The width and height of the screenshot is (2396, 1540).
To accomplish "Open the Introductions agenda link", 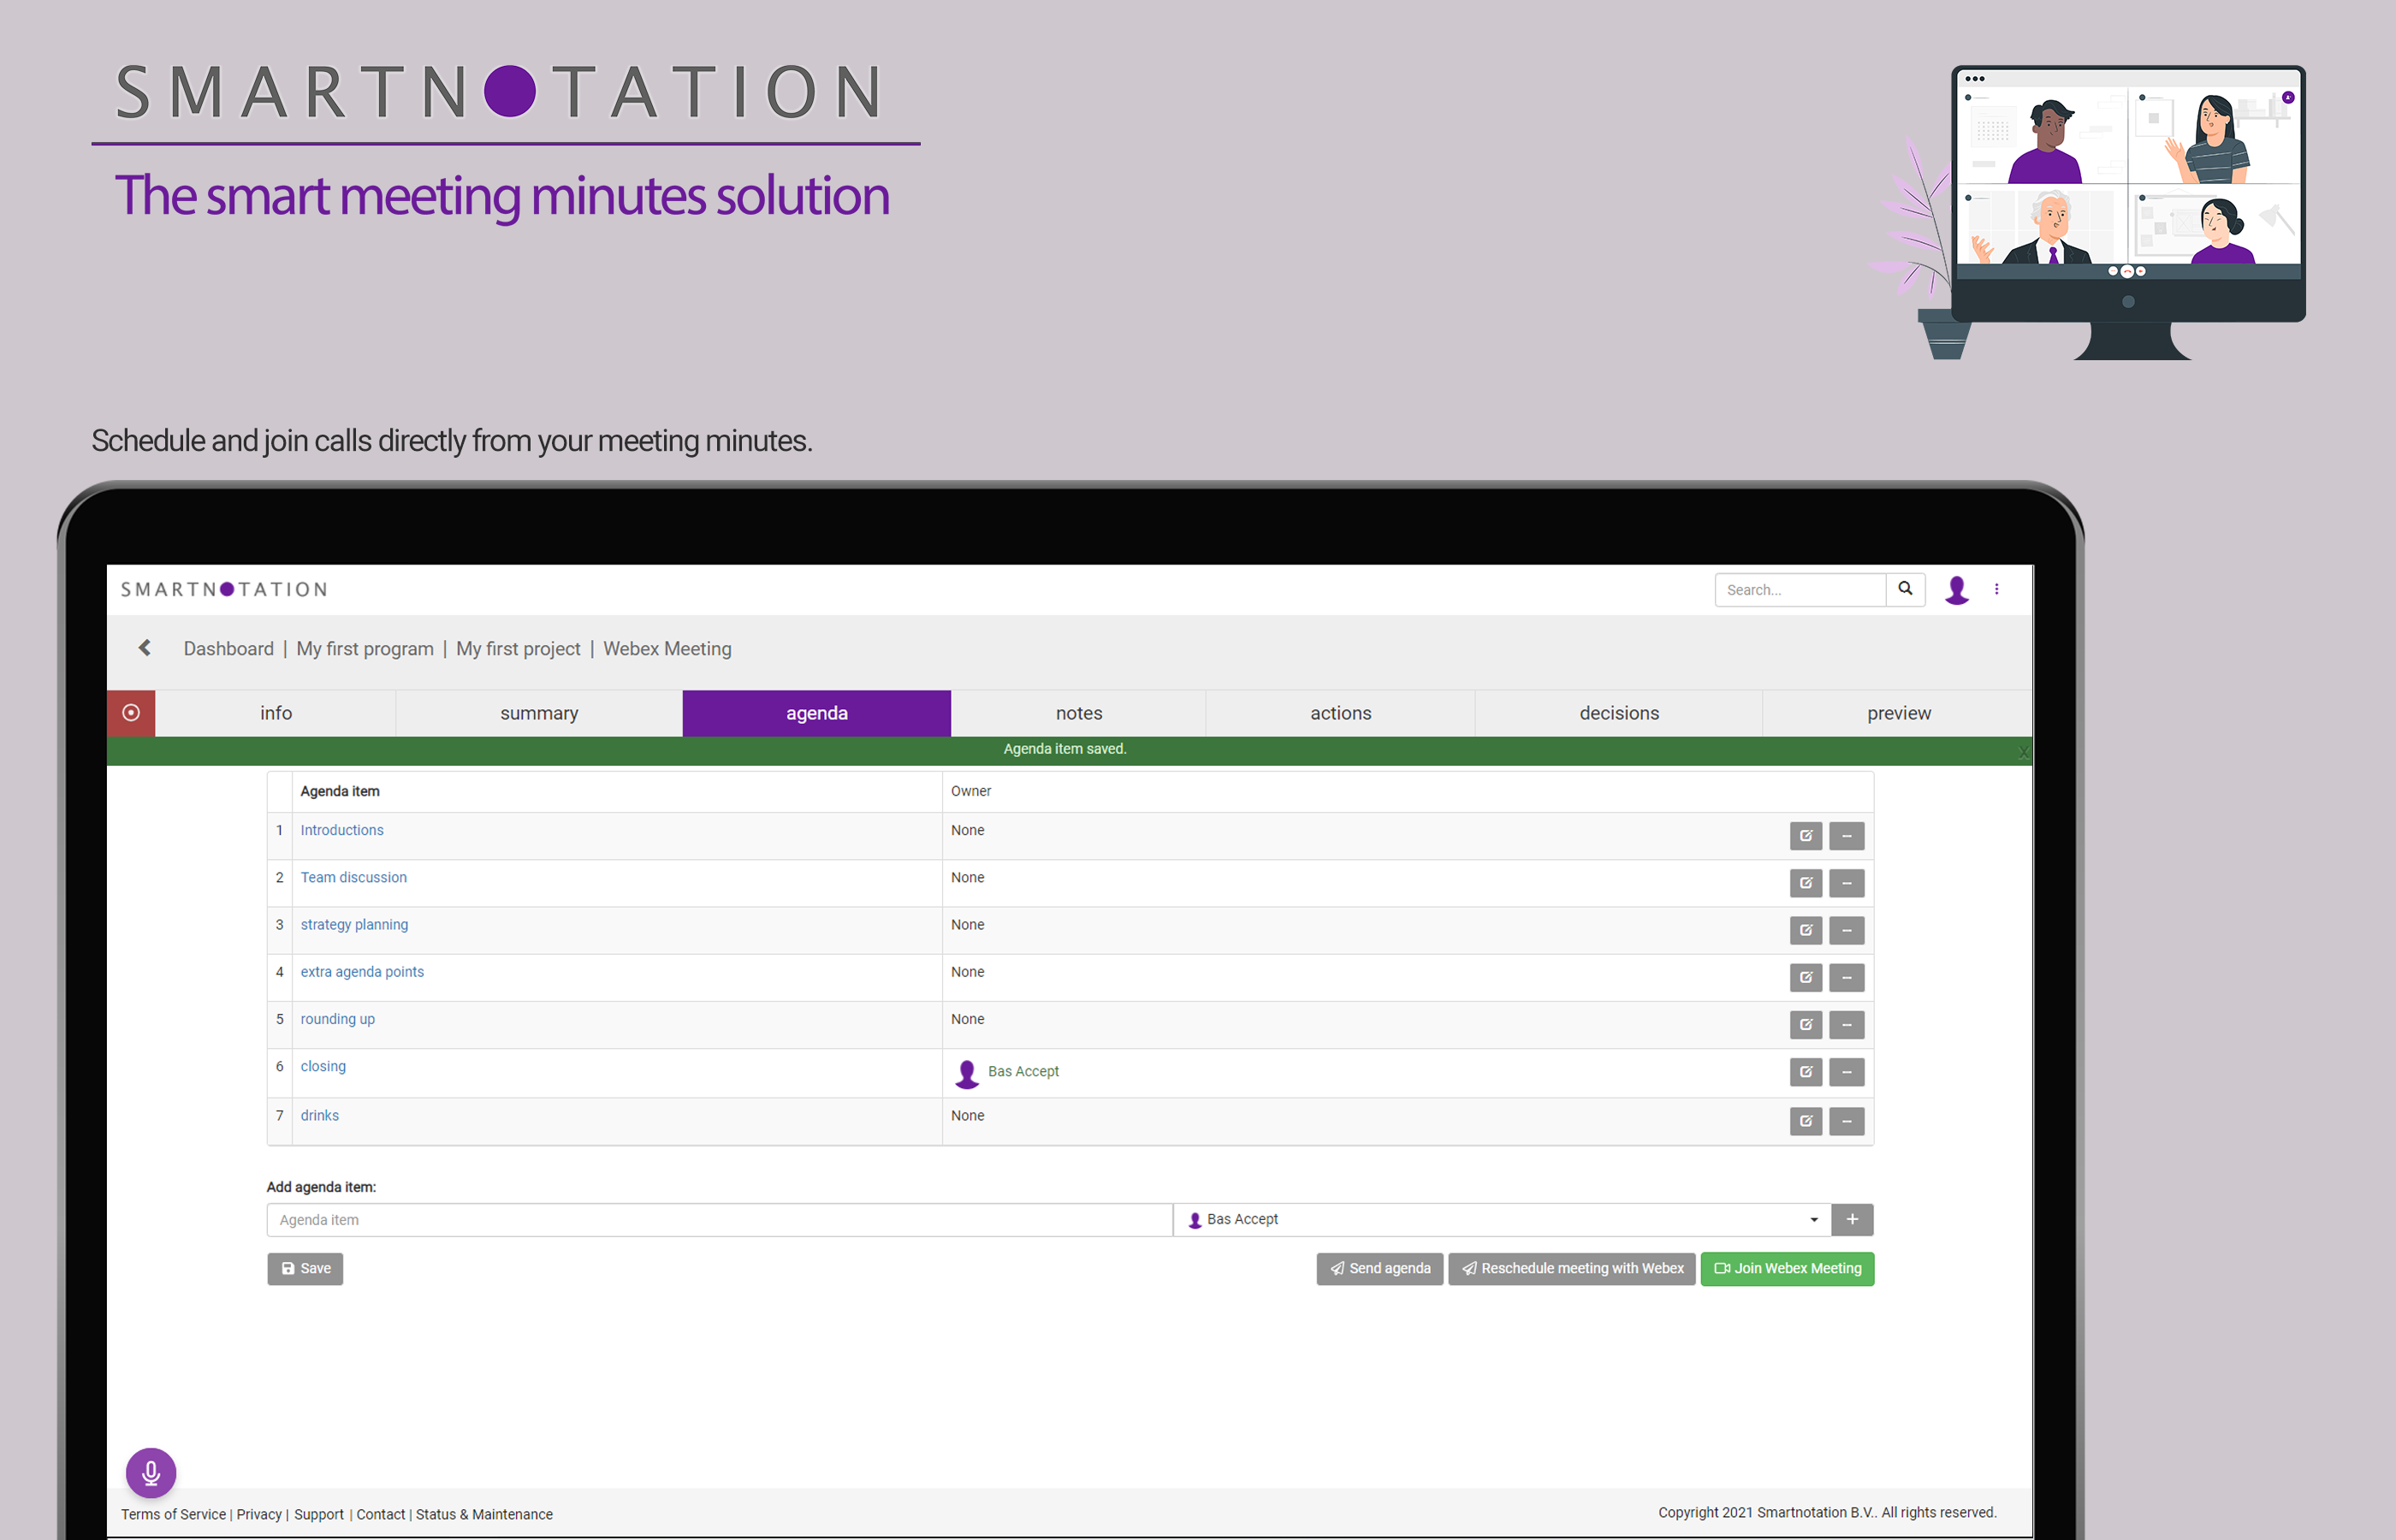I will point(342,830).
